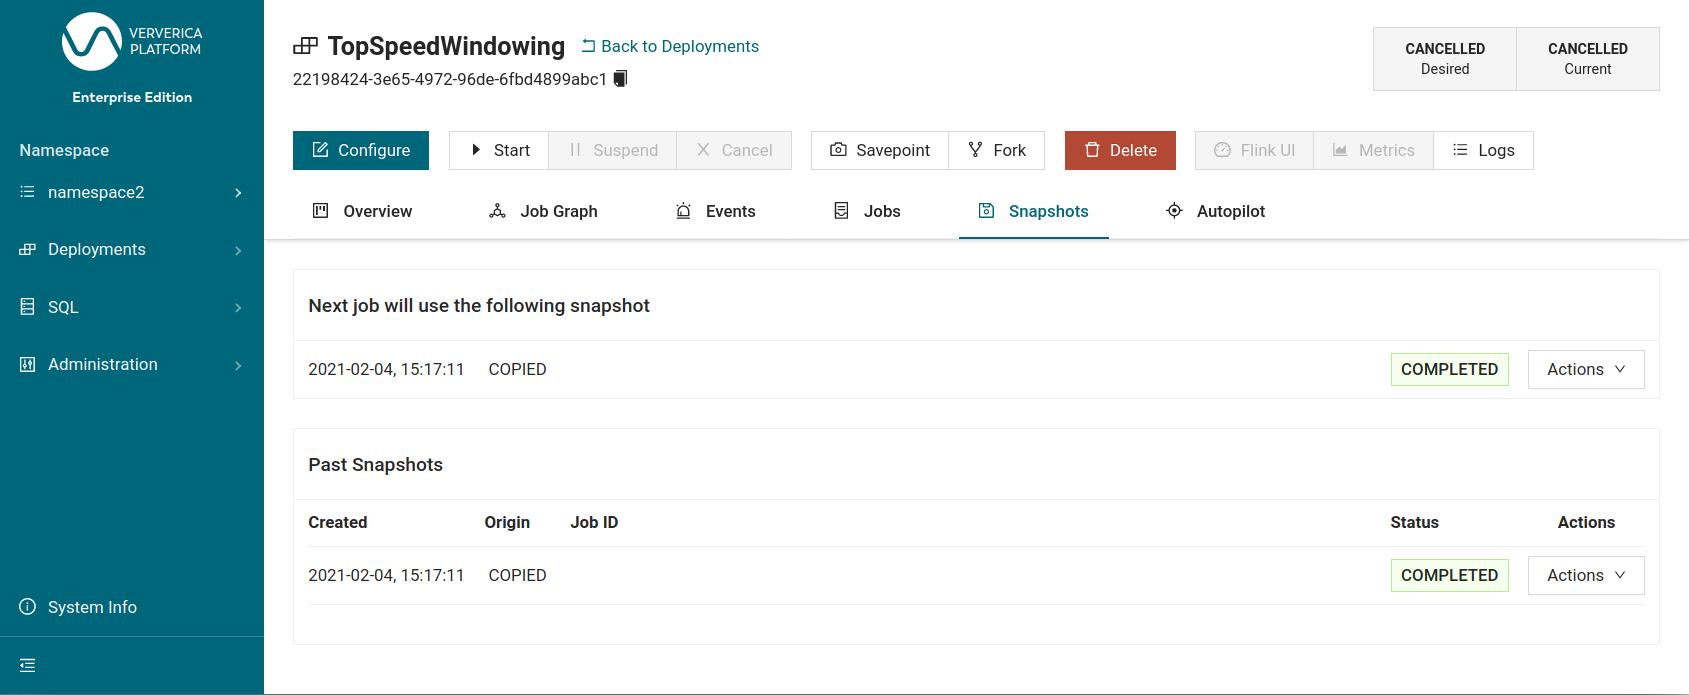
Task: Click the Desired state CANCELLED indicator
Action: point(1445,59)
